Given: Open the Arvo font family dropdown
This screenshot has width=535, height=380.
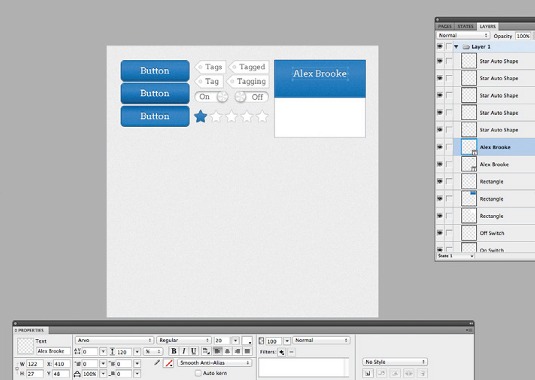Looking at the screenshot, I should coord(114,340).
